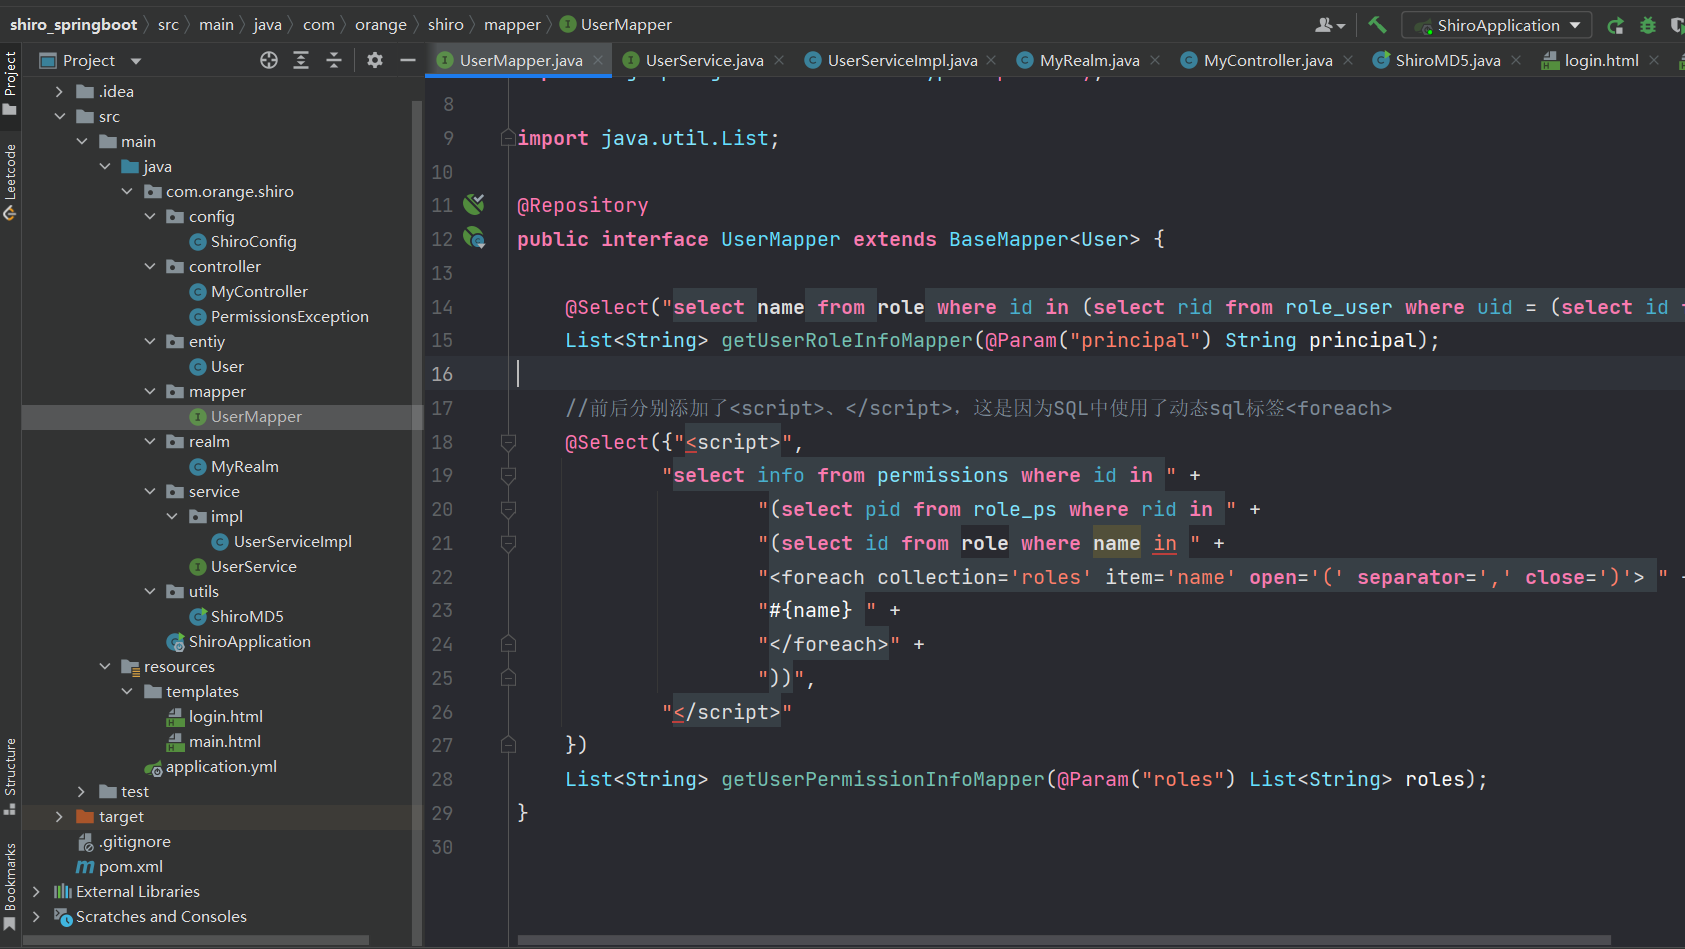Collapse the src folder
1685x949 pixels.
point(59,116)
